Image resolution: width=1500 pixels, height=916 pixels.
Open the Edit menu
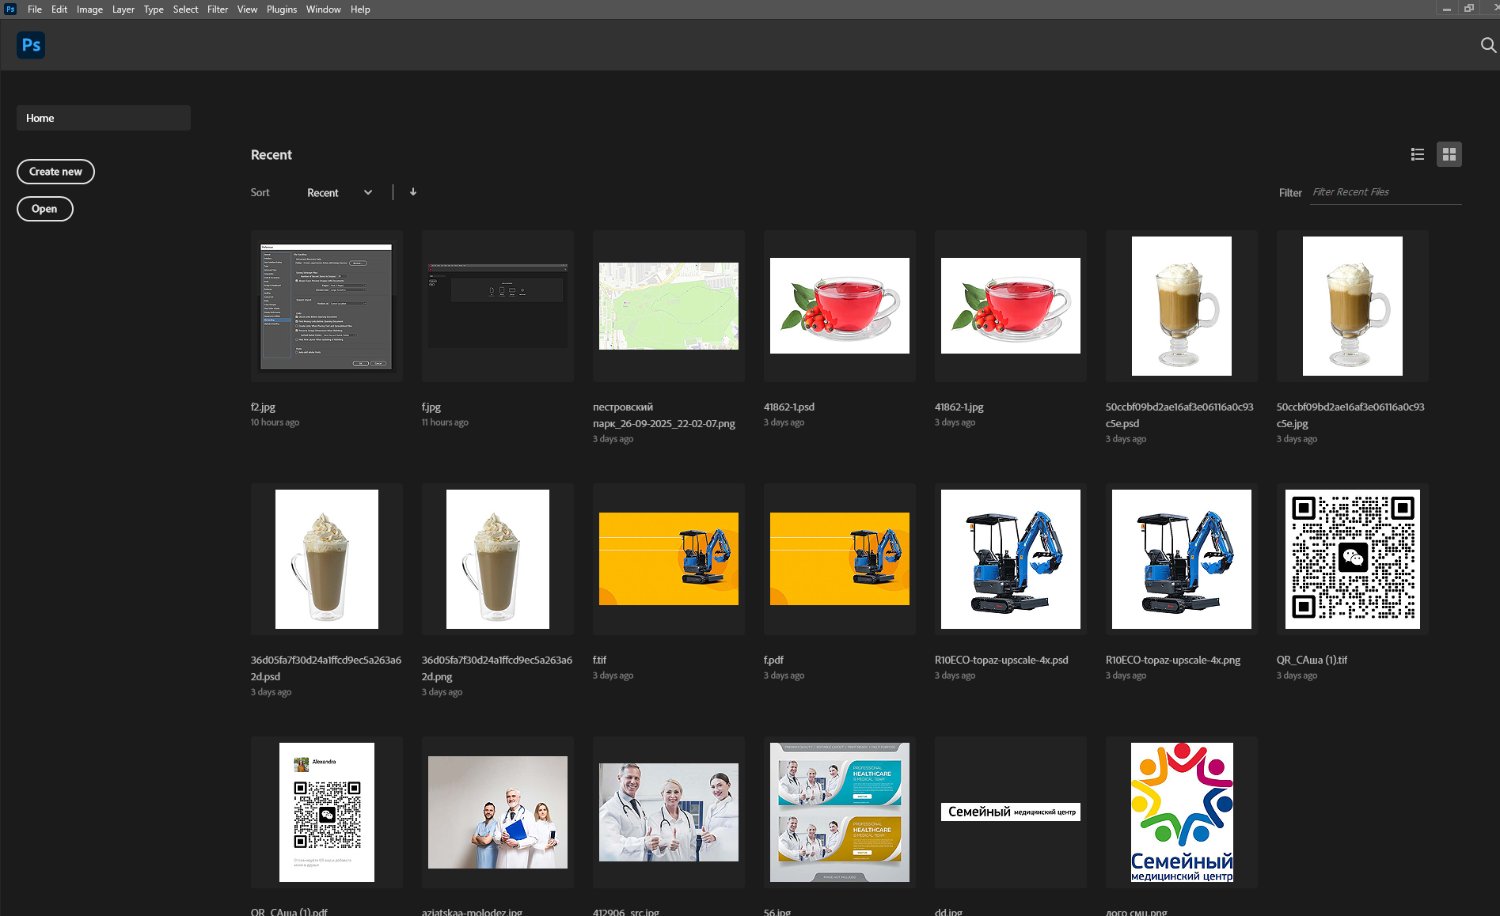(60, 9)
